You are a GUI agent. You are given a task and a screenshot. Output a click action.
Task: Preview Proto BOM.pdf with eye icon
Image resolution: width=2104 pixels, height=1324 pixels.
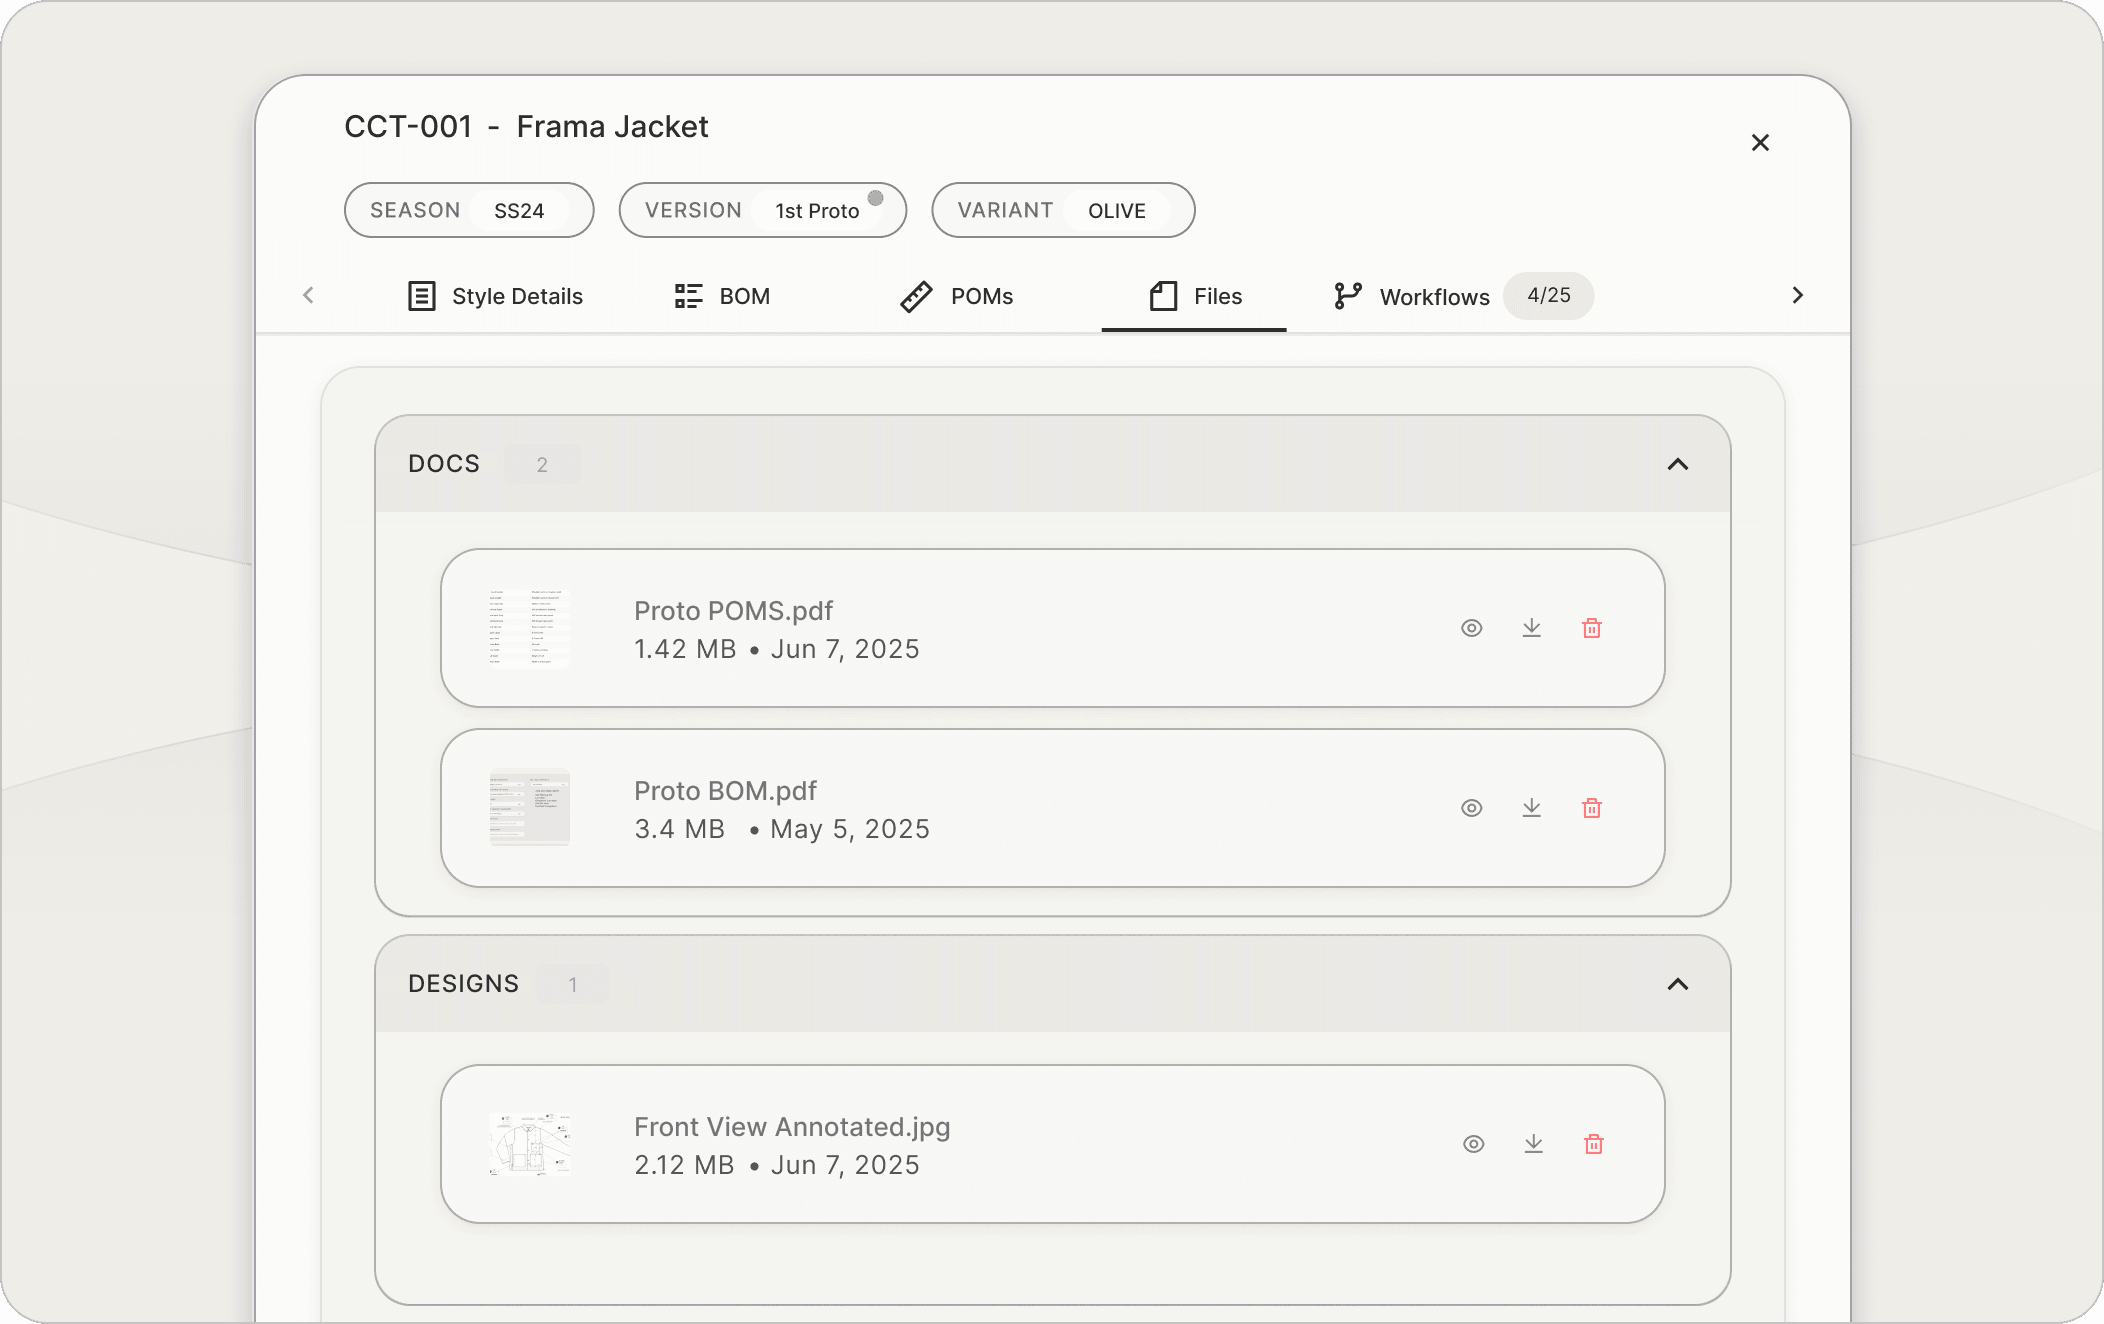click(1471, 808)
